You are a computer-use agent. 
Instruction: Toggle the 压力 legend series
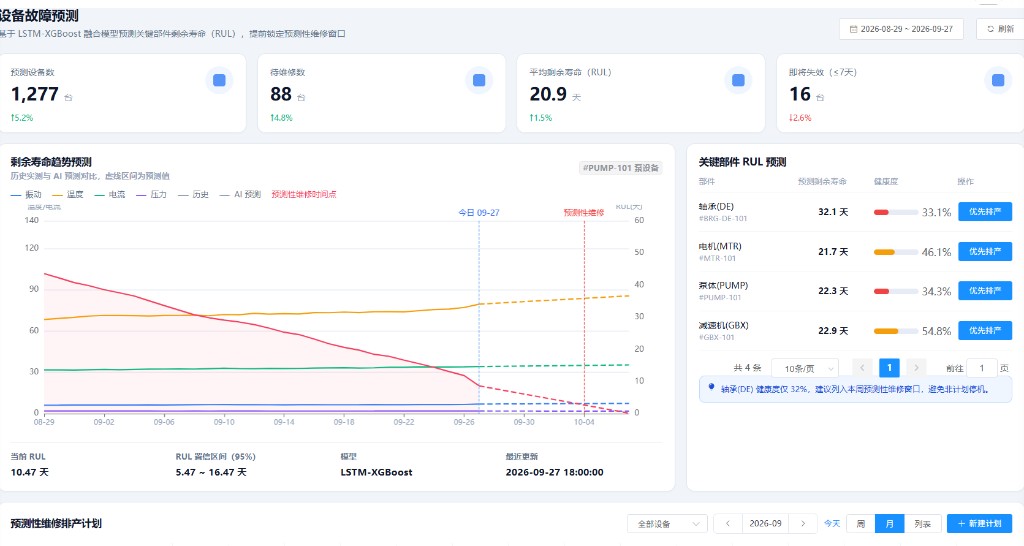pyautogui.click(x=152, y=195)
